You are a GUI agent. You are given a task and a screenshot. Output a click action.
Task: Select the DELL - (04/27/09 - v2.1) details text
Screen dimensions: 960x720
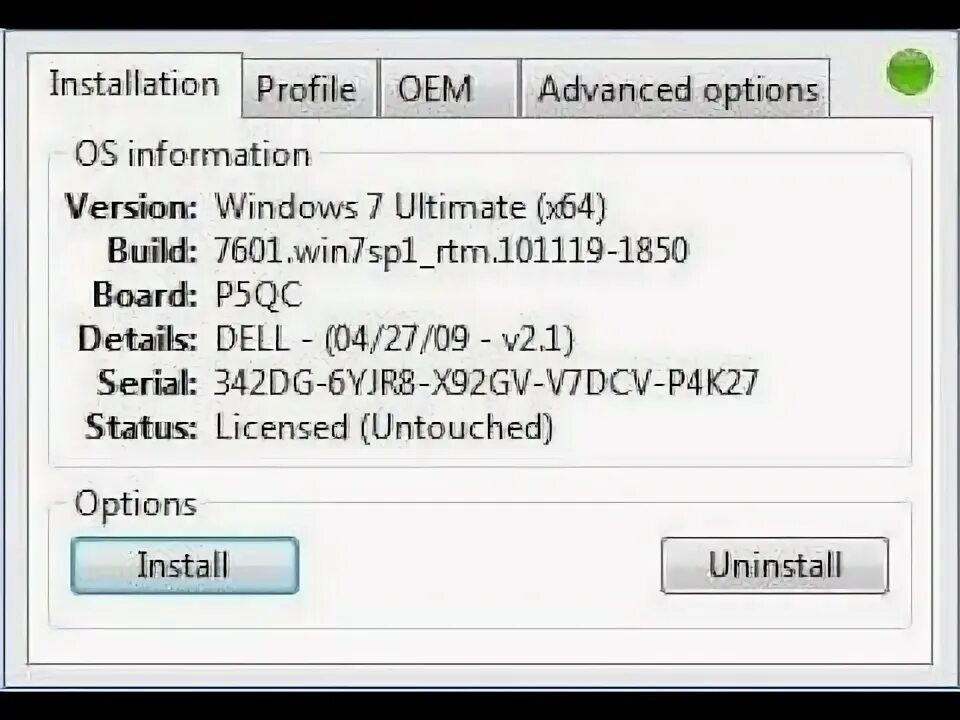tap(394, 339)
